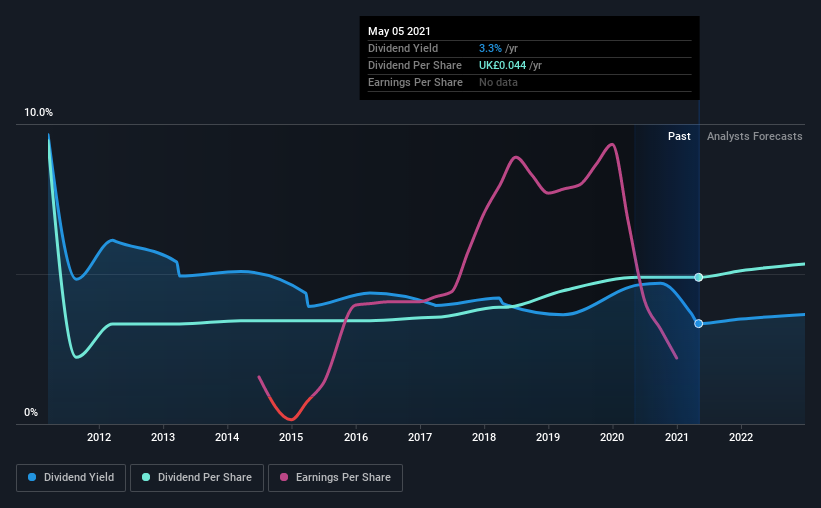821x508 pixels.
Task: Click the Earnings Per Share row label in tooltip
Action: tap(415, 82)
